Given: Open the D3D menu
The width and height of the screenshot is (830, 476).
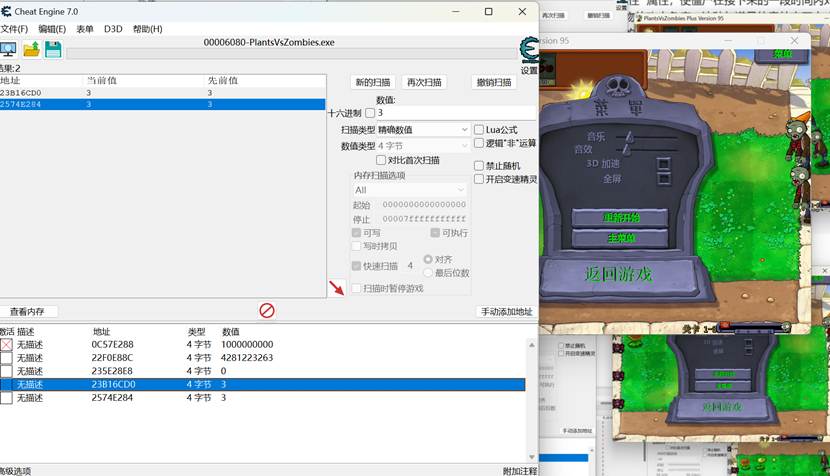Looking at the screenshot, I should tap(113, 29).
